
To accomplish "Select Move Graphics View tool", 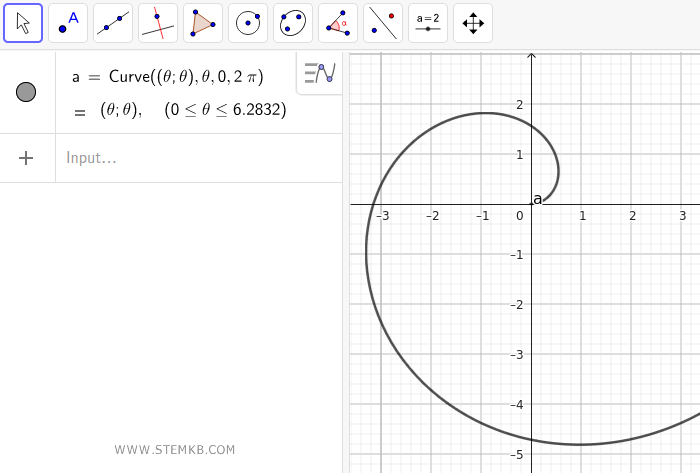I will point(473,23).
